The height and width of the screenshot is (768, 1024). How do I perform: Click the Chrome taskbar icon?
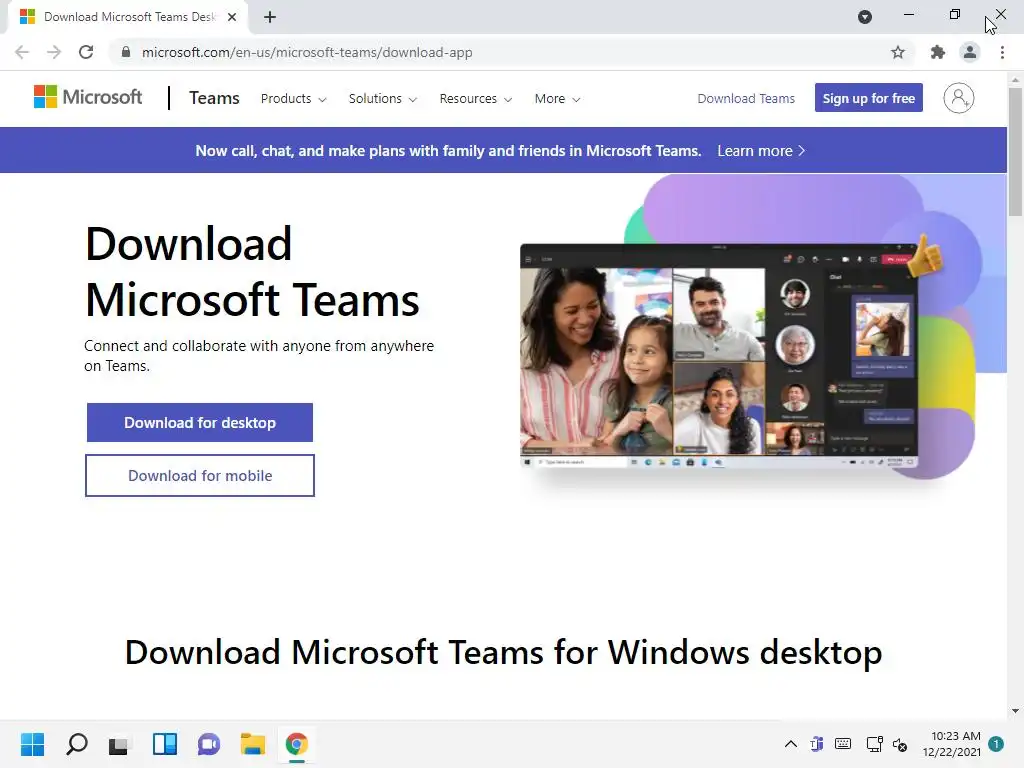point(296,744)
